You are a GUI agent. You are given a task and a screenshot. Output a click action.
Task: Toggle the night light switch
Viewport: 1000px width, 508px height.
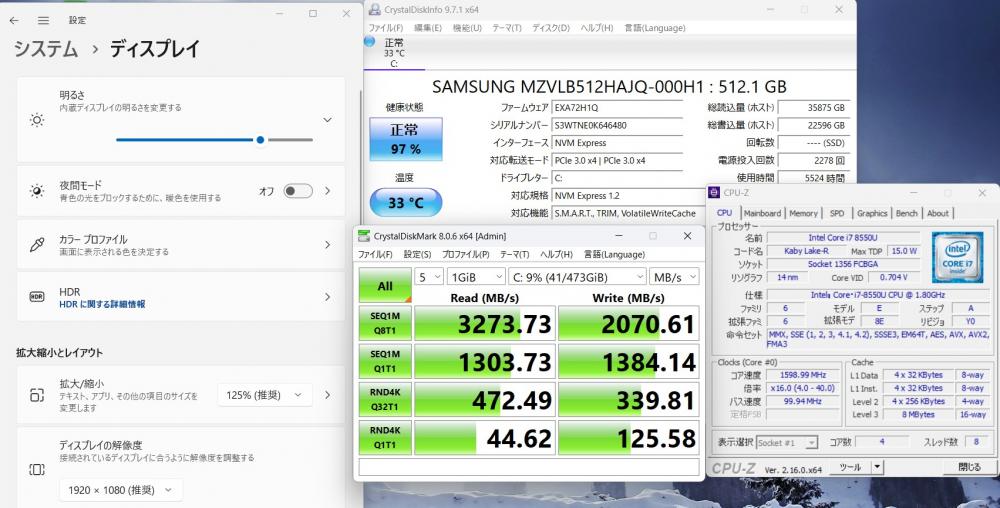pos(298,191)
